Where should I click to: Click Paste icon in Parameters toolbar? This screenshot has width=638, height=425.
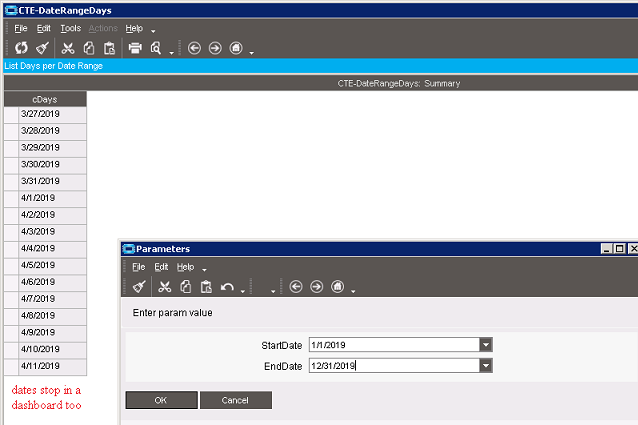(x=206, y=287)
